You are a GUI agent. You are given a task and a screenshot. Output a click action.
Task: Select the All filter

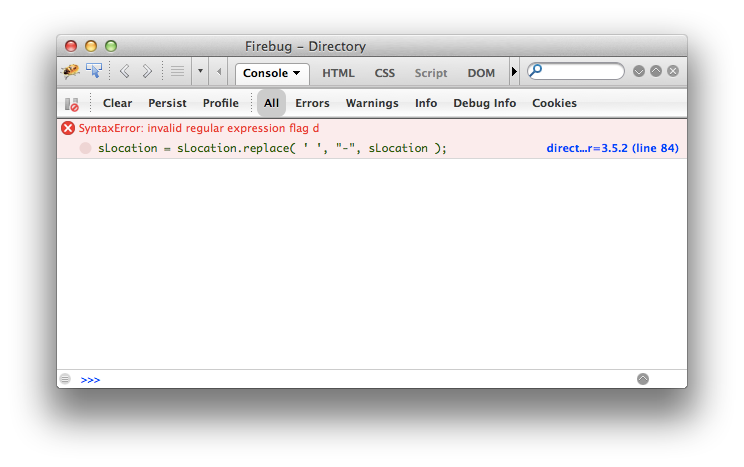(271, 103)
